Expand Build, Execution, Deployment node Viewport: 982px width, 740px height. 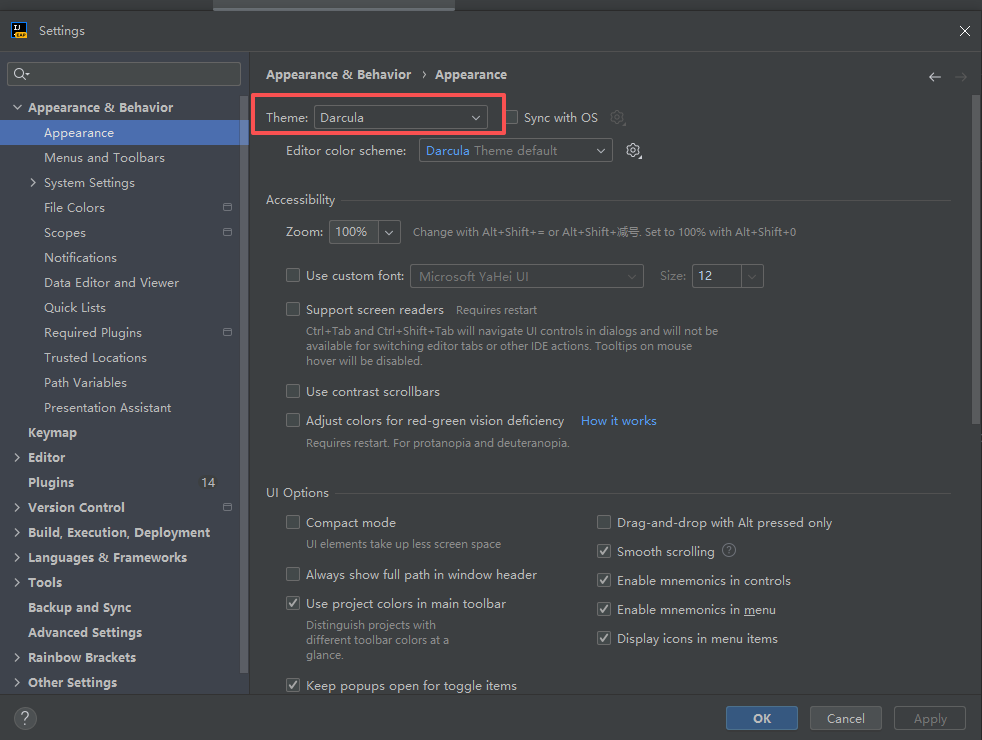pos(17,532)
